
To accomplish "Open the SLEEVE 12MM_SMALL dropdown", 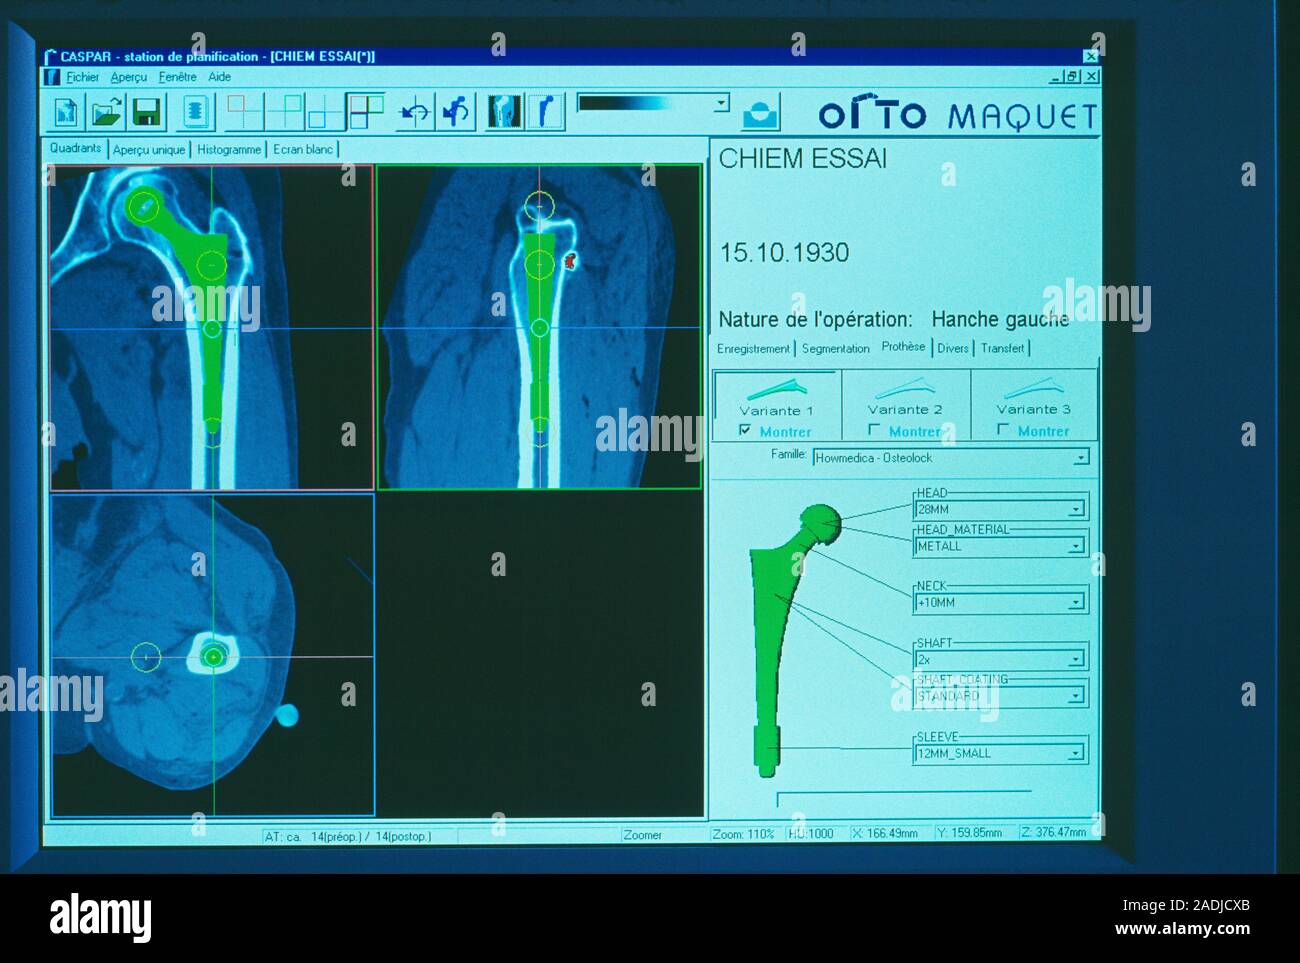I will click(x=1076, y=753).
